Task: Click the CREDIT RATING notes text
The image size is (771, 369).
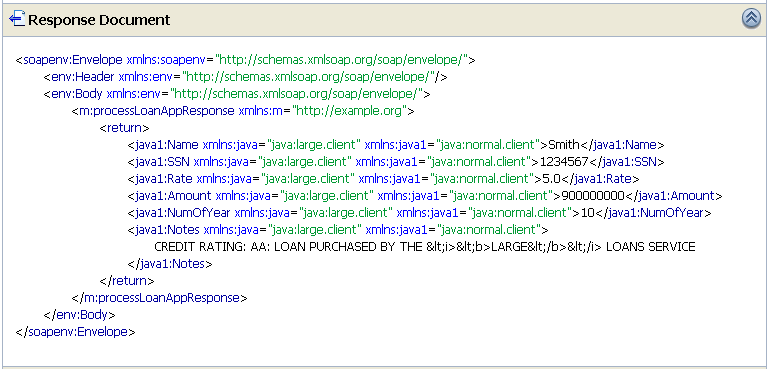Action: tap(425, 247)
